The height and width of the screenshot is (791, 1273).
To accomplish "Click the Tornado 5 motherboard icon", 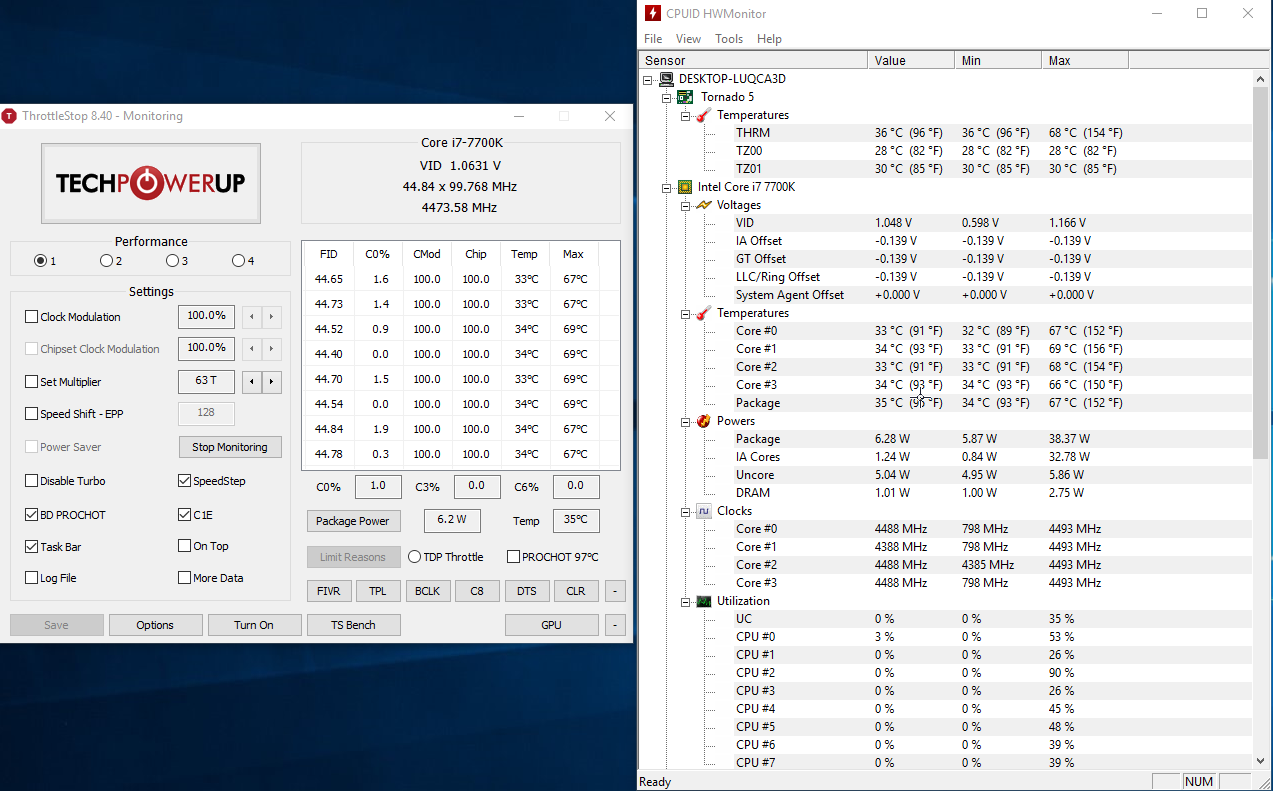I will pos(685,97).
